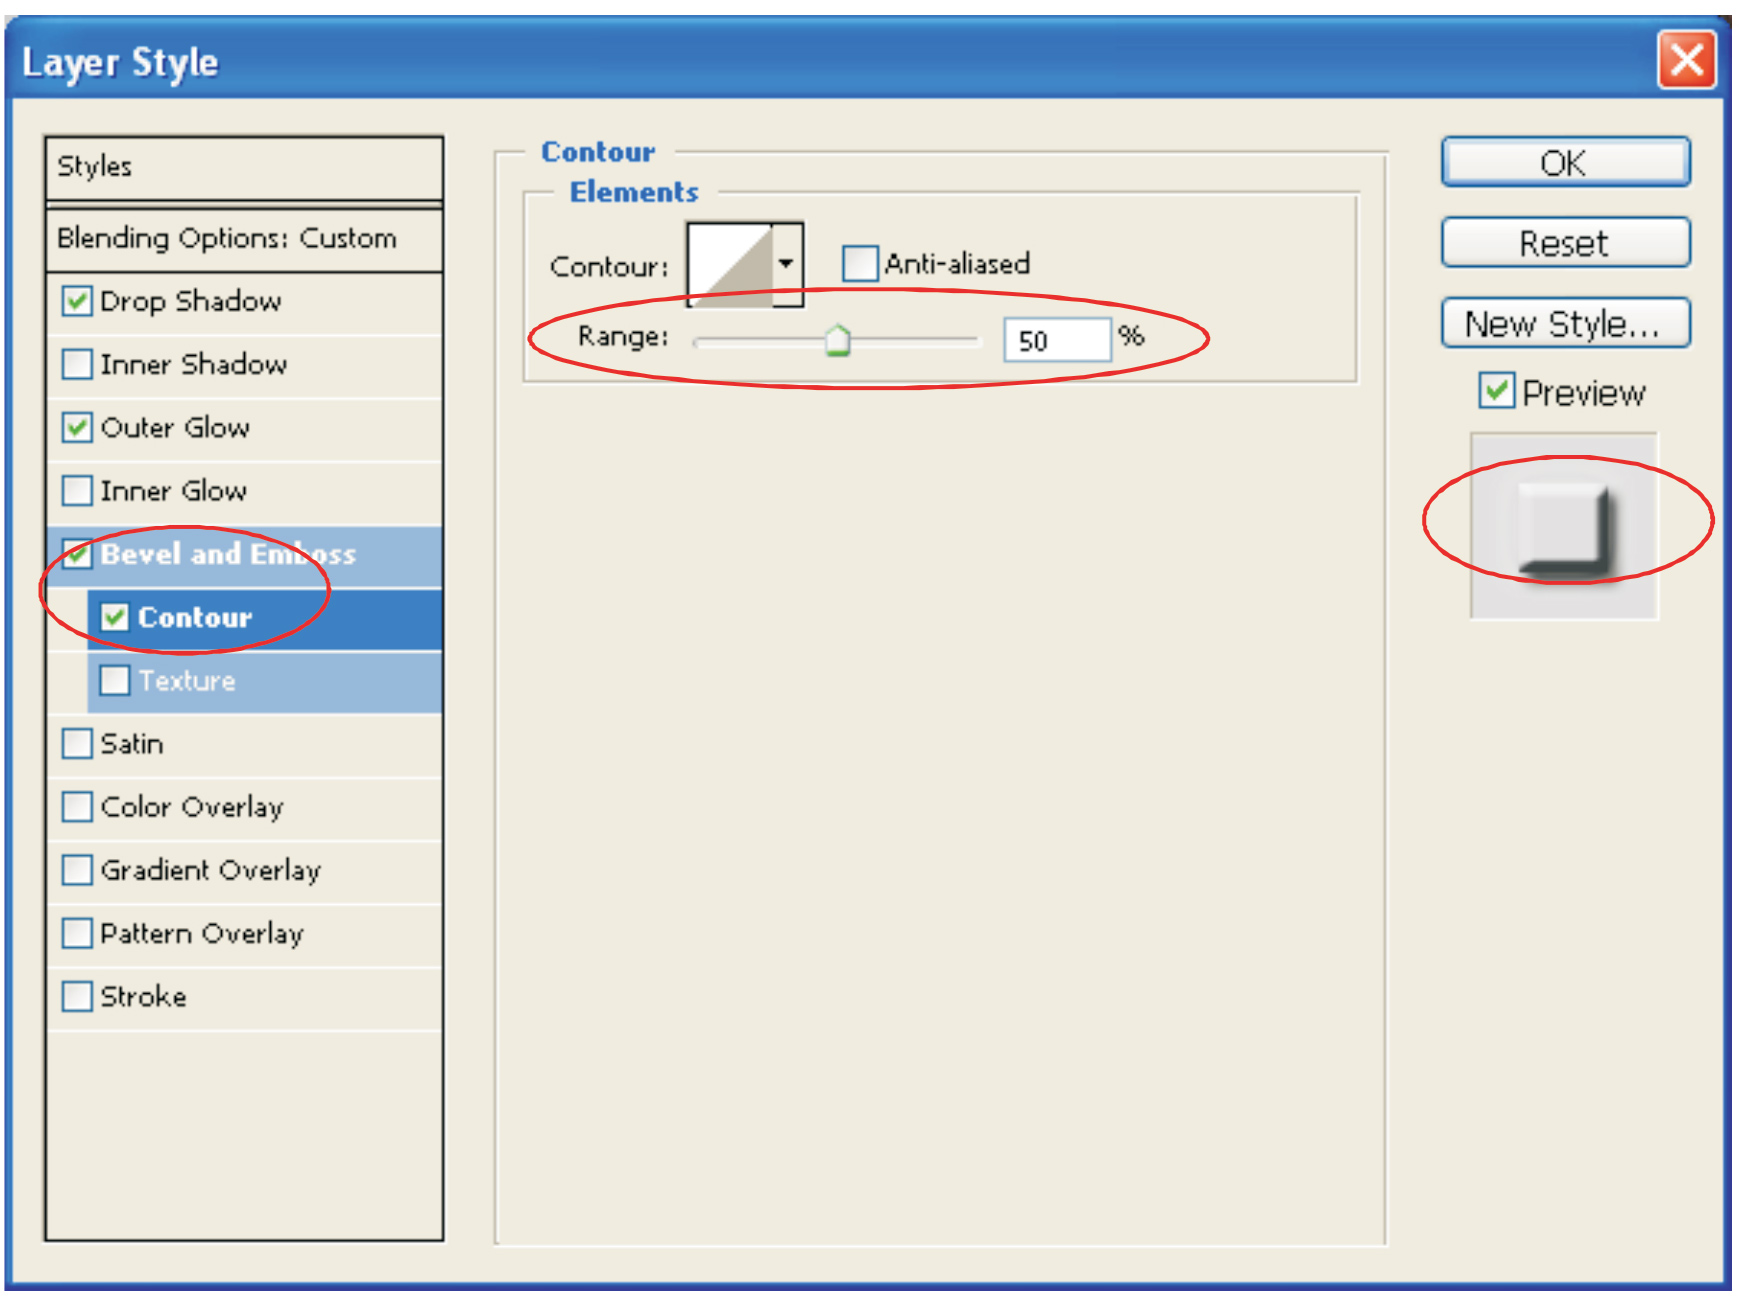This screenshot has height=1309, width=1755.
Task: Click the Reset button
Action: click(x=1564, y=243)
